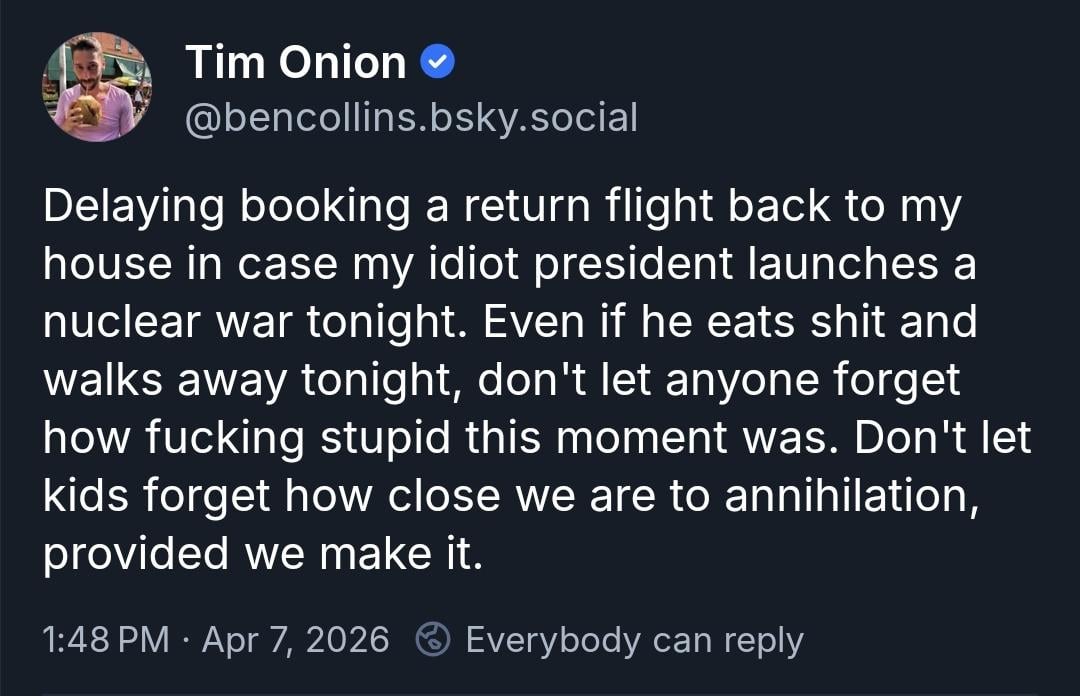Open the Tim Onion display name
The width and height of the screenshot is (1080, 696).
296,64
